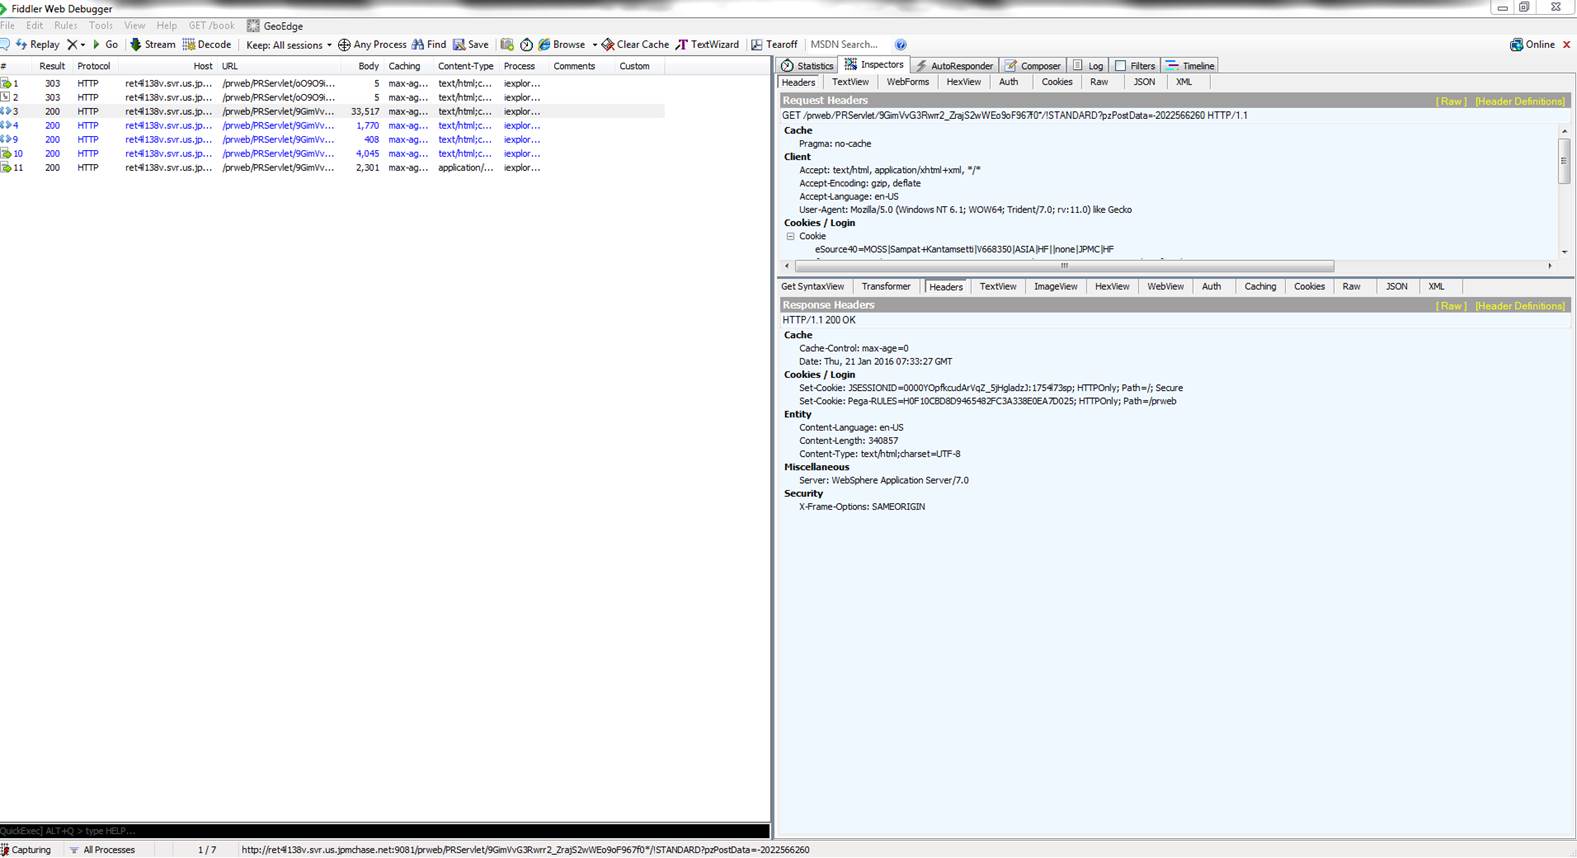Sort sessions by Result column header
1577x858 pixels.
(52, 66)
